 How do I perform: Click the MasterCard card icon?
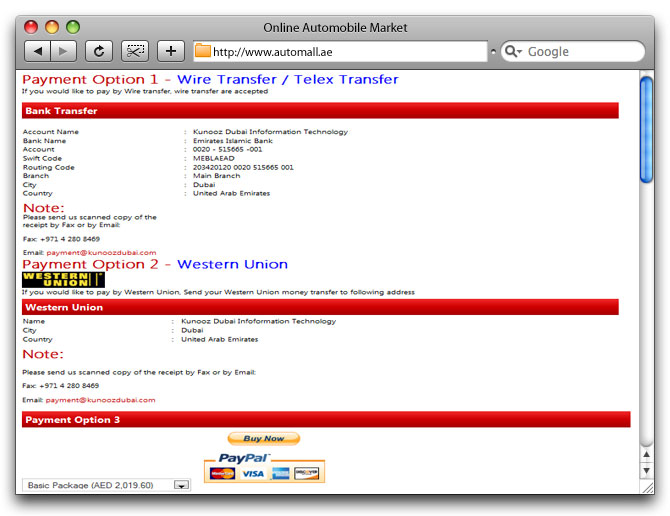[x=222, y=473]
